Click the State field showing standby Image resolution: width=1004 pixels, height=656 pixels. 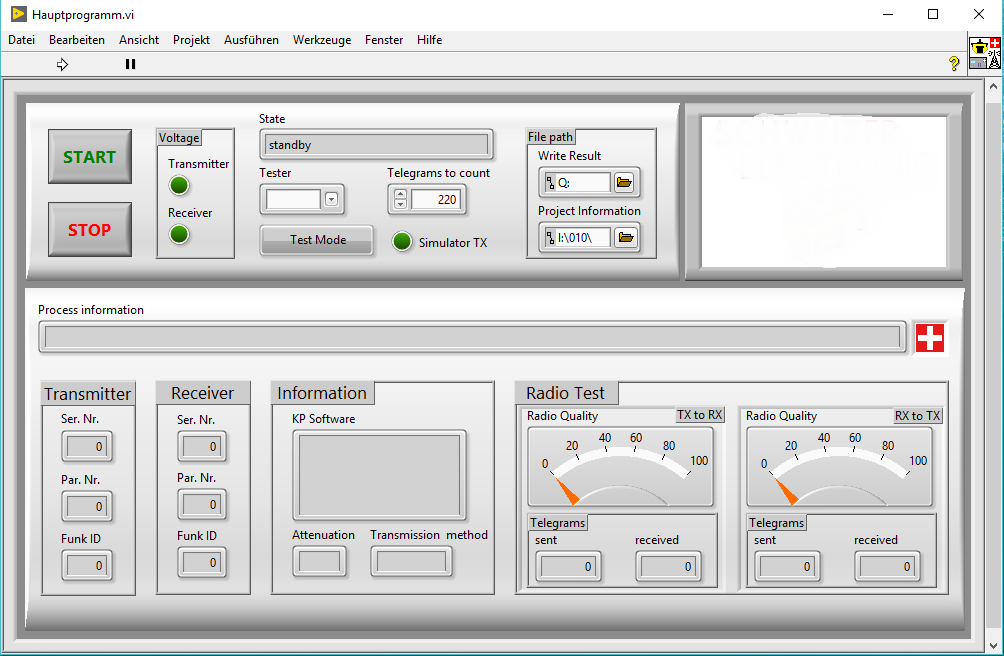tap(376, 145)
